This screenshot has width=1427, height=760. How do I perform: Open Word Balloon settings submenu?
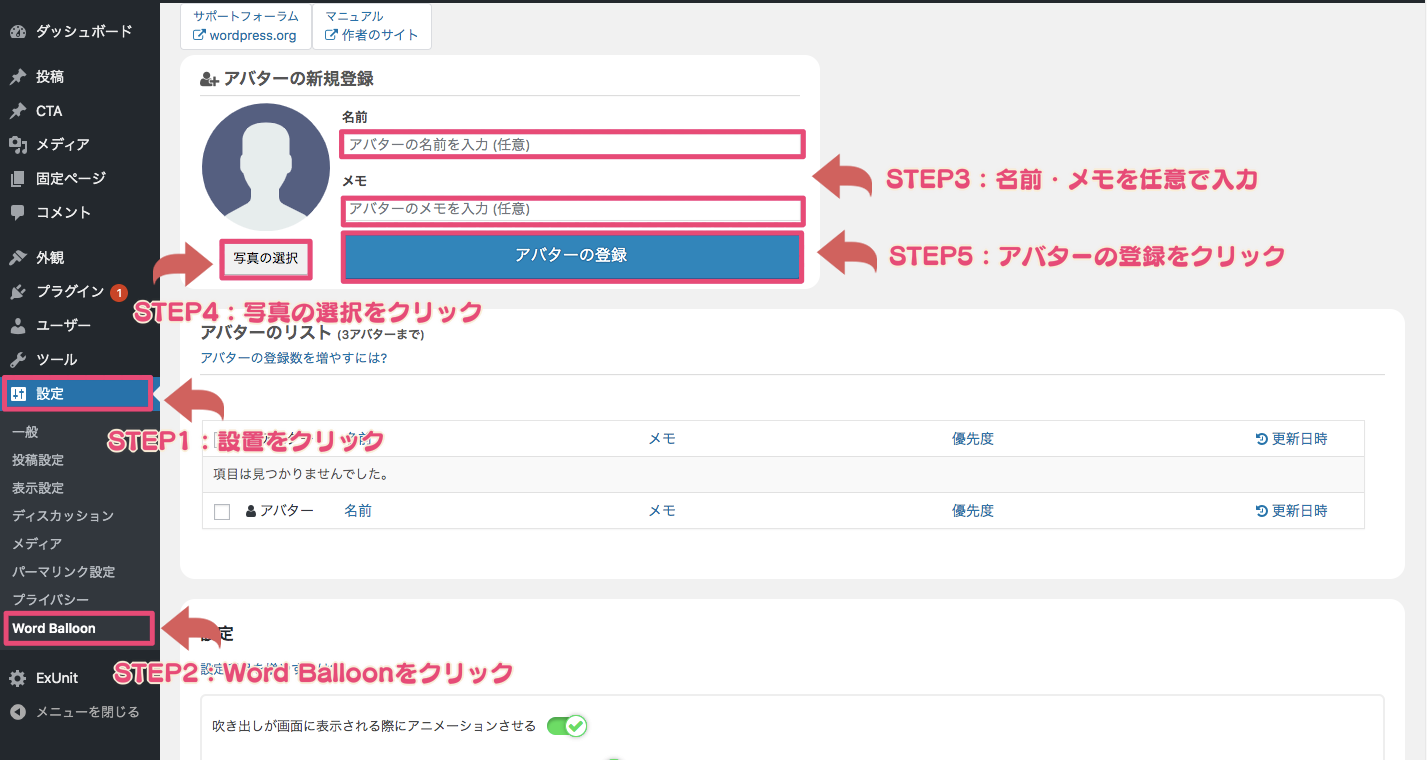[x=54, y=628]
